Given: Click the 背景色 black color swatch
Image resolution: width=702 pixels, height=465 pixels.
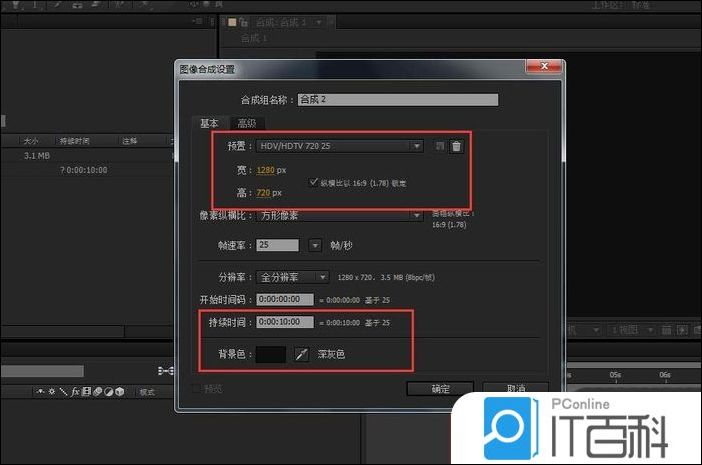Looking at the screenshot, I should click(x=271, y=354).
